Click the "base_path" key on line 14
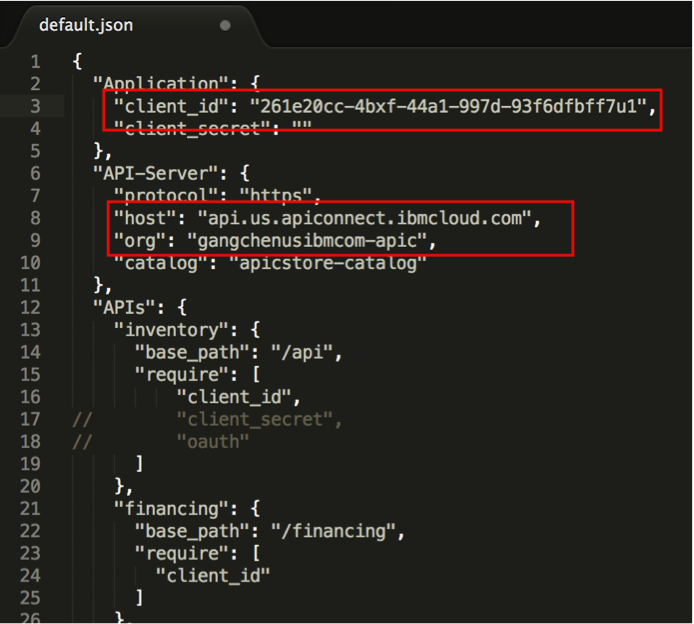The width and height of the screenshot is (694, 624). click(x=193, y=353)
